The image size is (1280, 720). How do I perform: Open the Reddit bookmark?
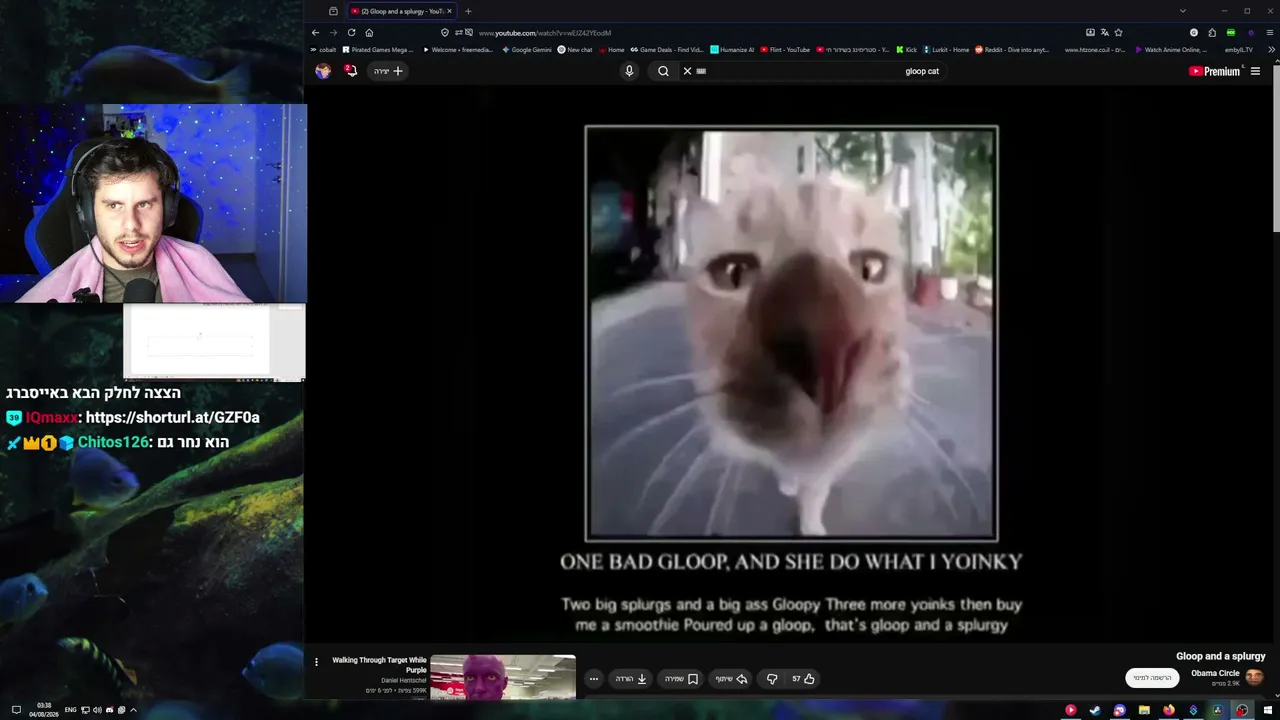point(1012,49)
